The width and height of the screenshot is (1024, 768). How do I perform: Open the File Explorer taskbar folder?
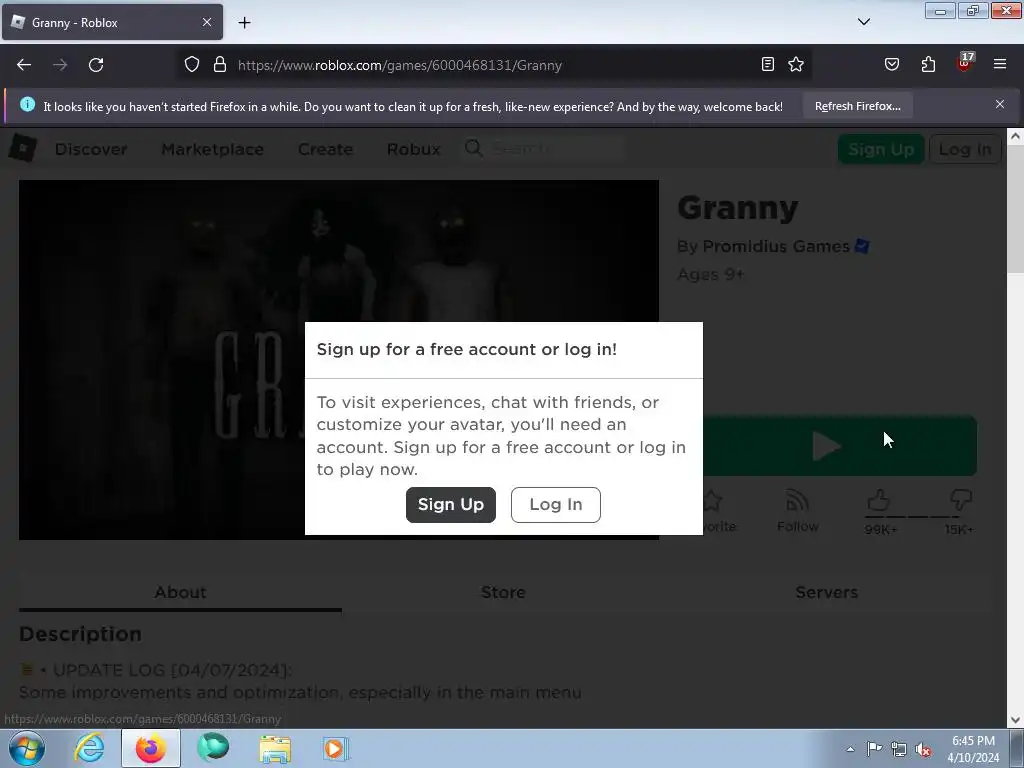coord(275,748)
